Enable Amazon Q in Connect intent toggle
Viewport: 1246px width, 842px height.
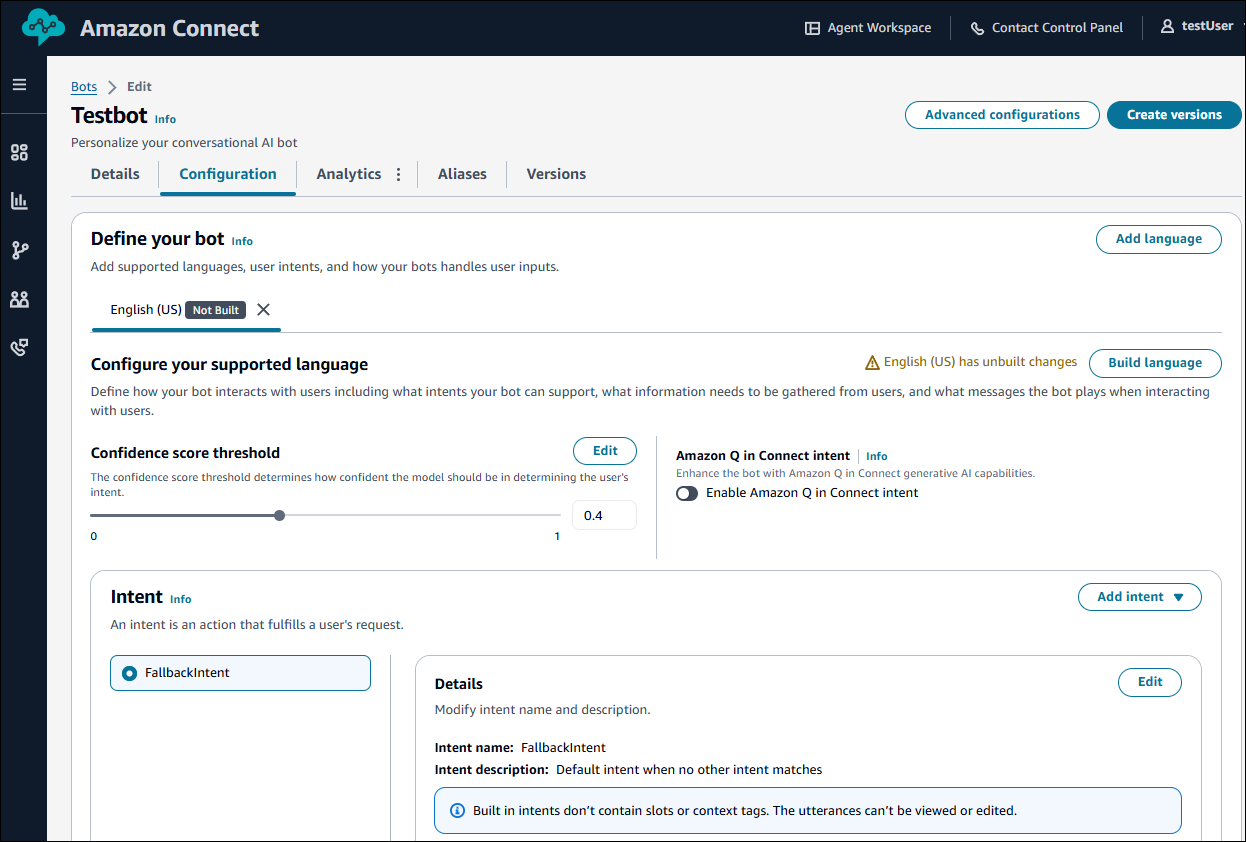pyautogui.click(x=687, y=493)
